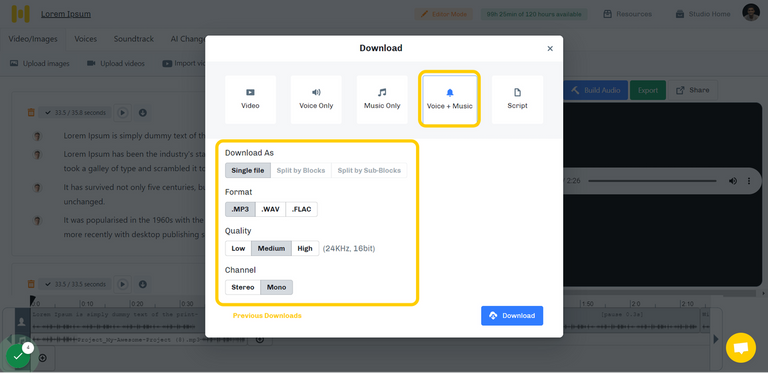Set quality to Low
Image resolution: width=768 pixels, height=373 pixels.
[x=238, y=248]
